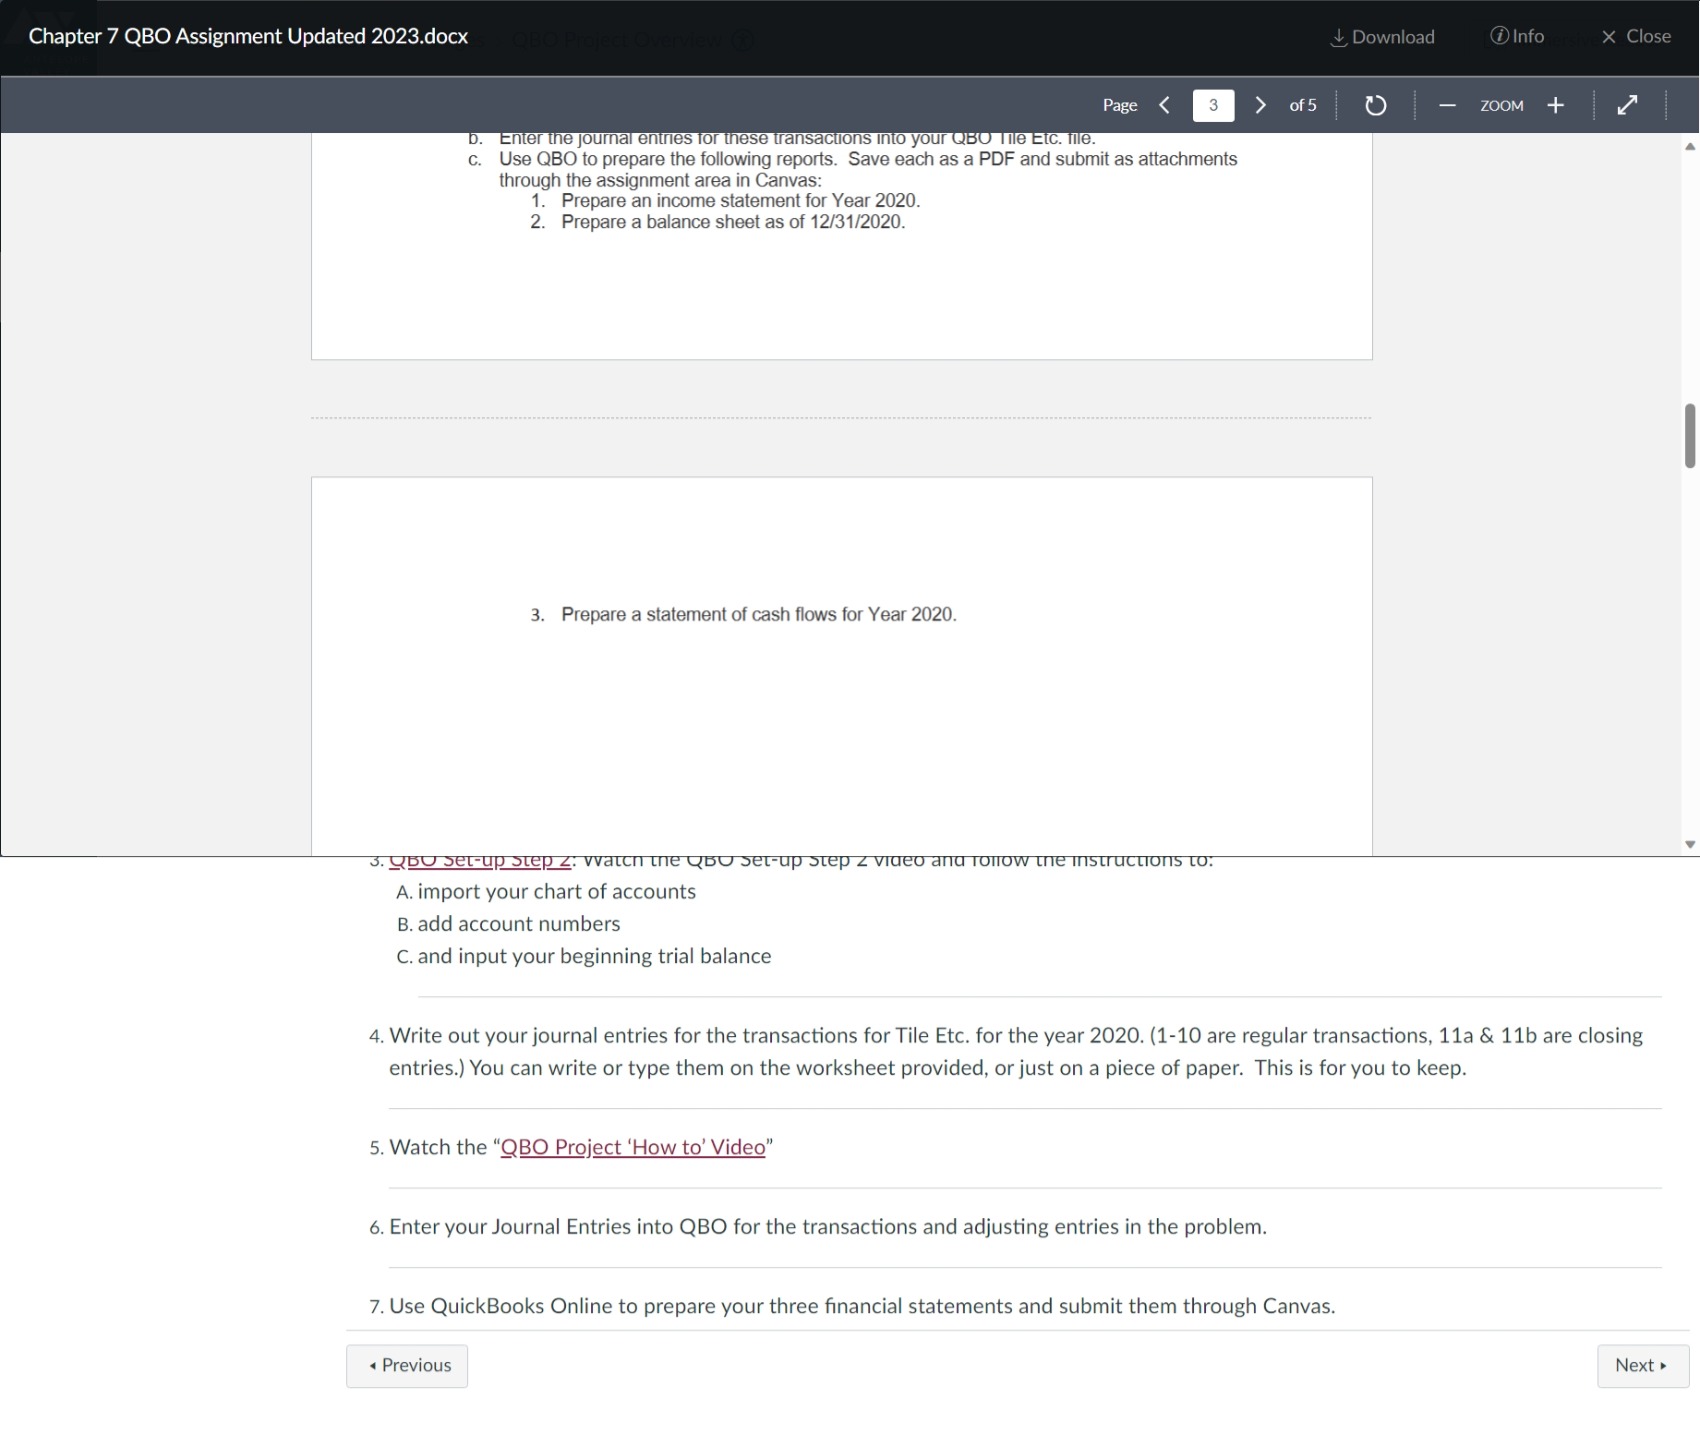Open the document Info panel

[x=1518, y=36]
